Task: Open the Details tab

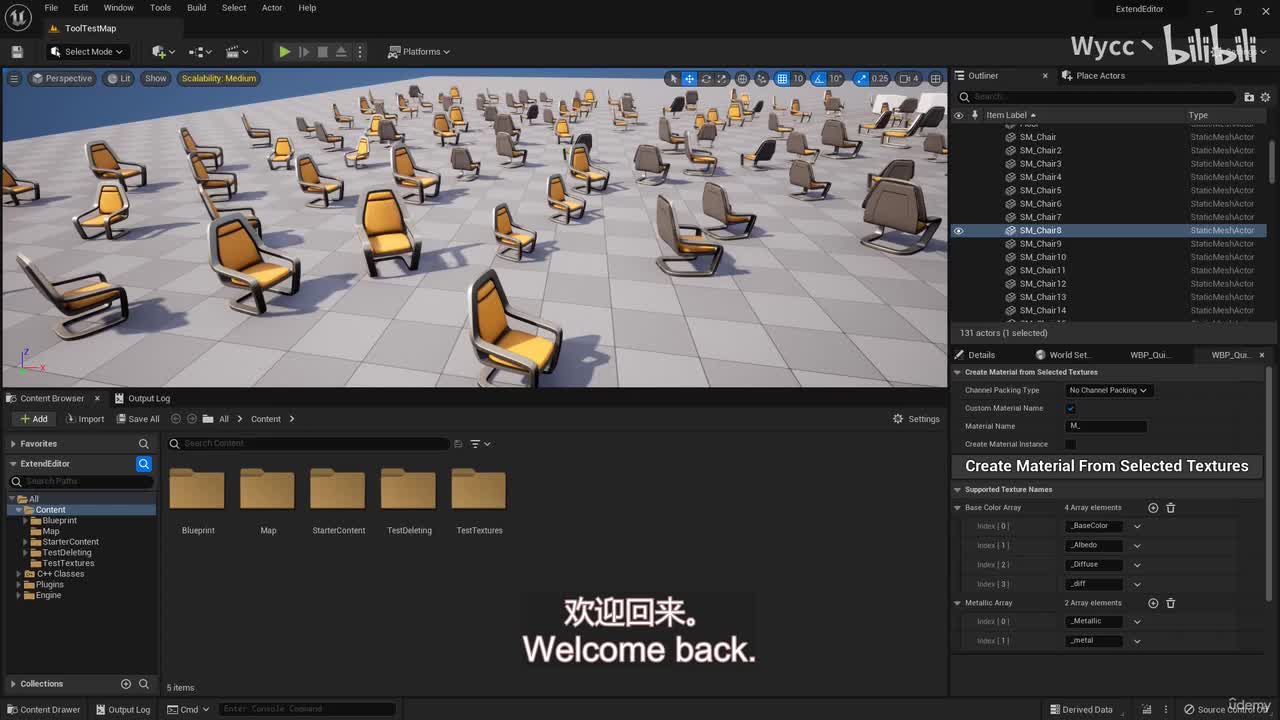Action: pos(975,355)
